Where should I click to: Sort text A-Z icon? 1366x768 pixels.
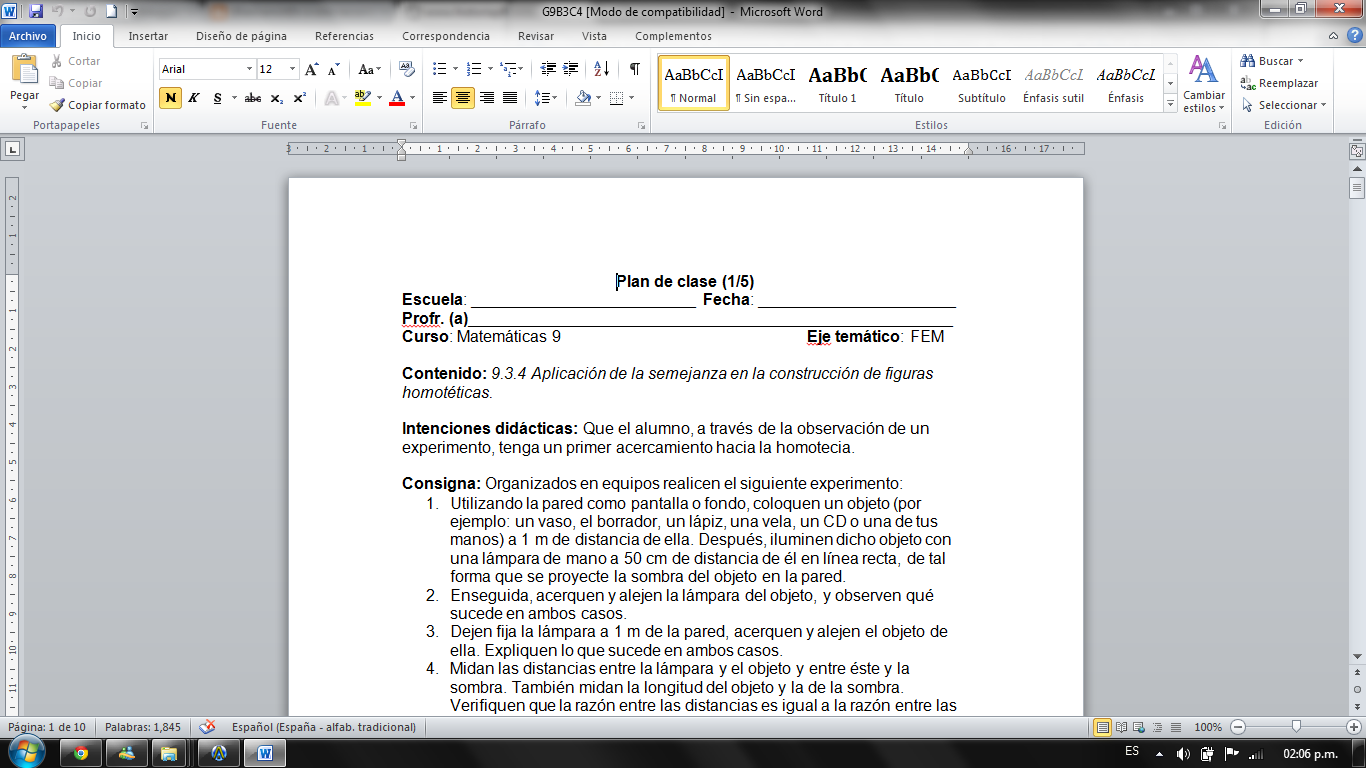coord(601,69)
